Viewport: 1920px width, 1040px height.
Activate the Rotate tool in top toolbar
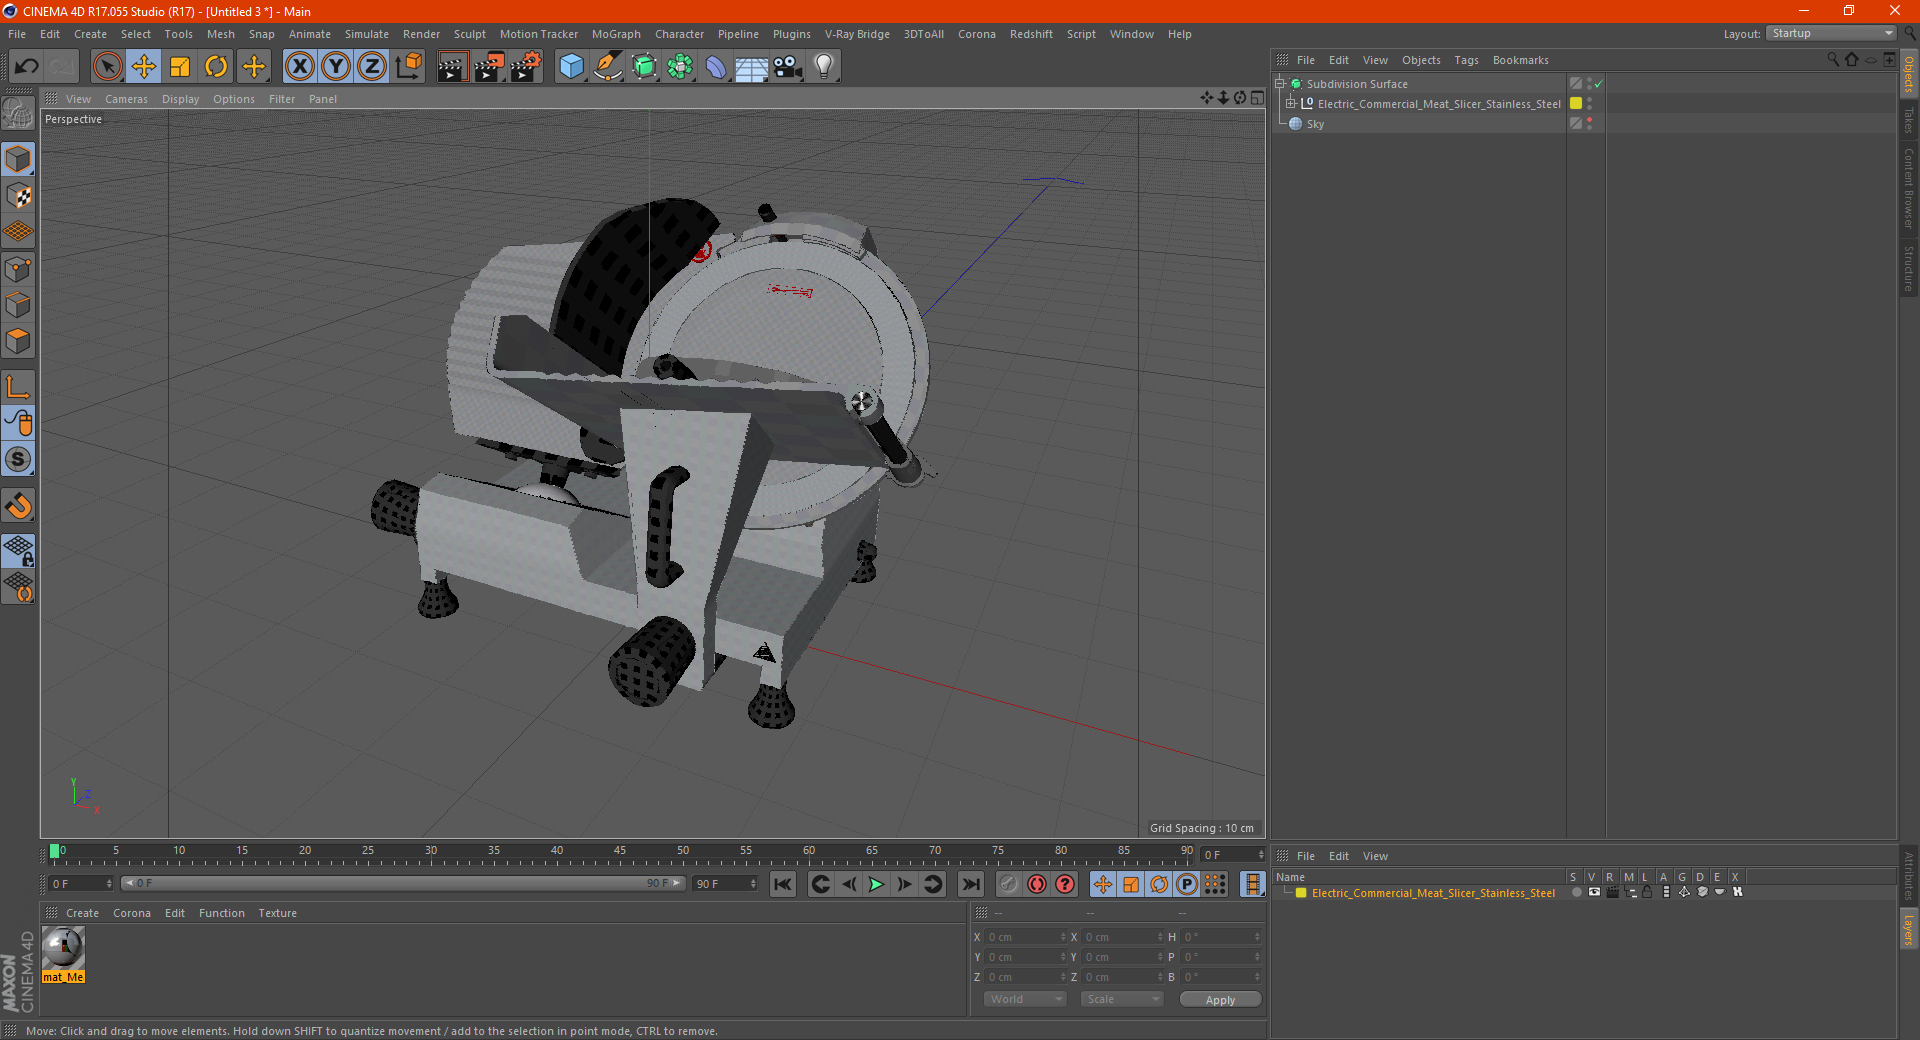point(216,67)
